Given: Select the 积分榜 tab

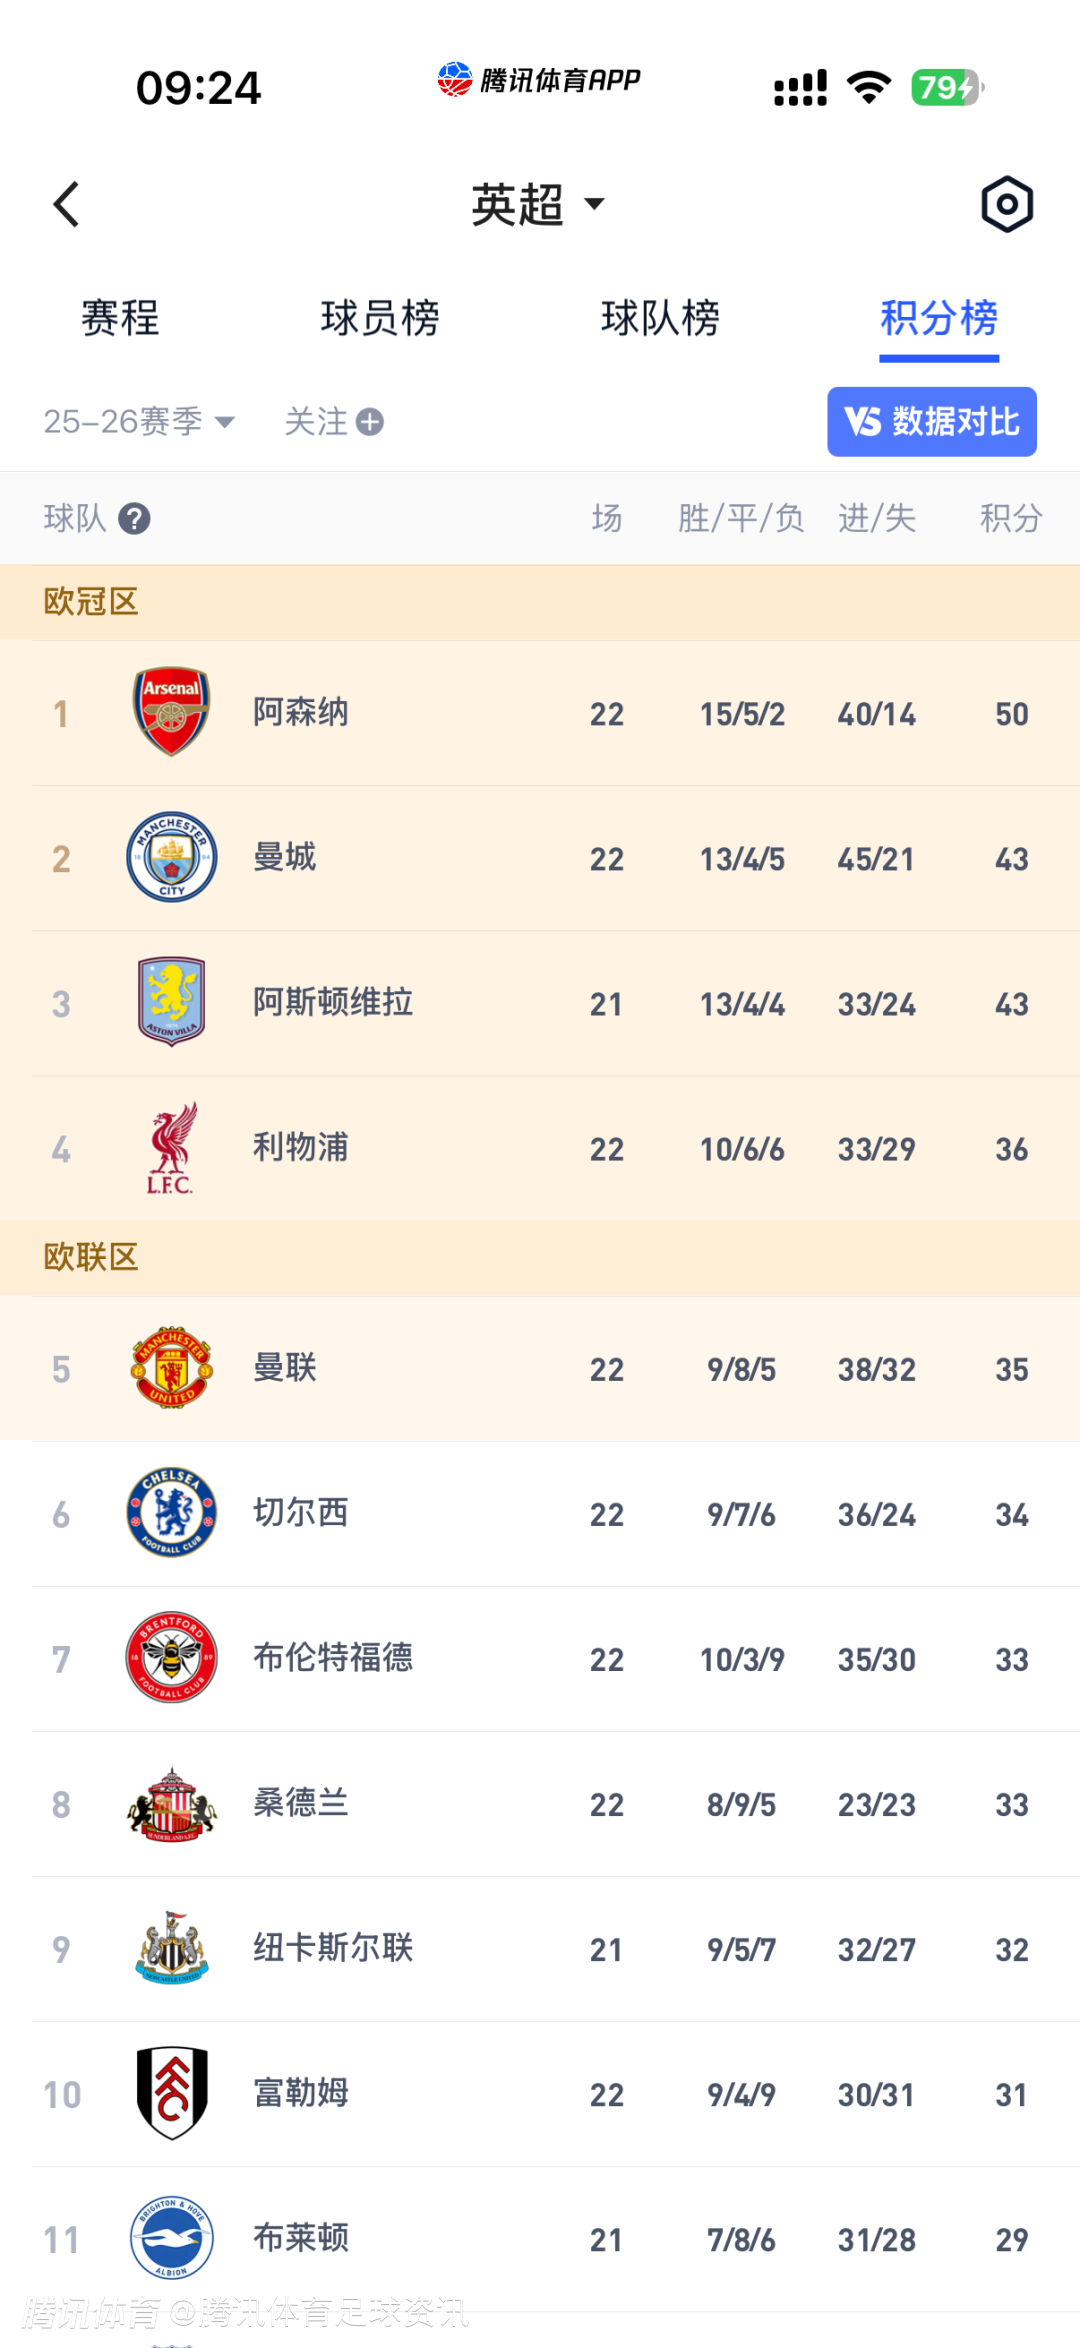Looking at the screenshot, I should click(x=939, y=319).
